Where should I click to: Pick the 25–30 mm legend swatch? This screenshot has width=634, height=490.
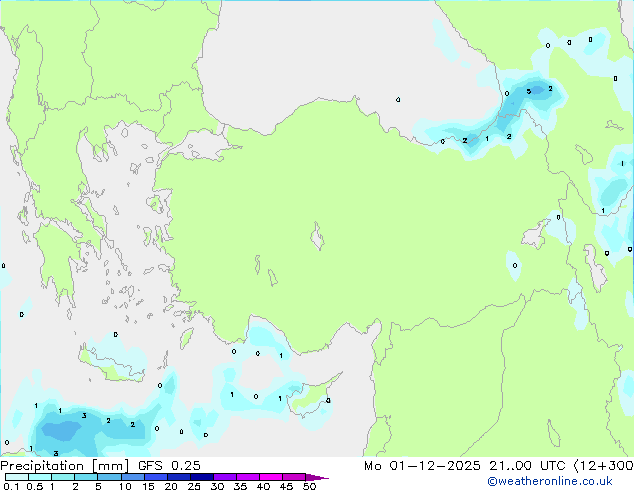202,477
